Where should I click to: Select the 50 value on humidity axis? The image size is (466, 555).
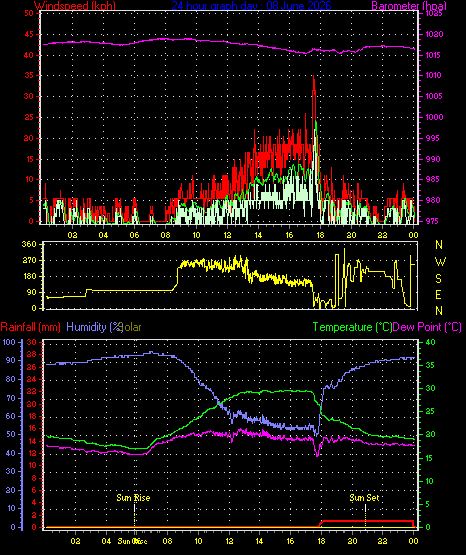tap(11, 434)
